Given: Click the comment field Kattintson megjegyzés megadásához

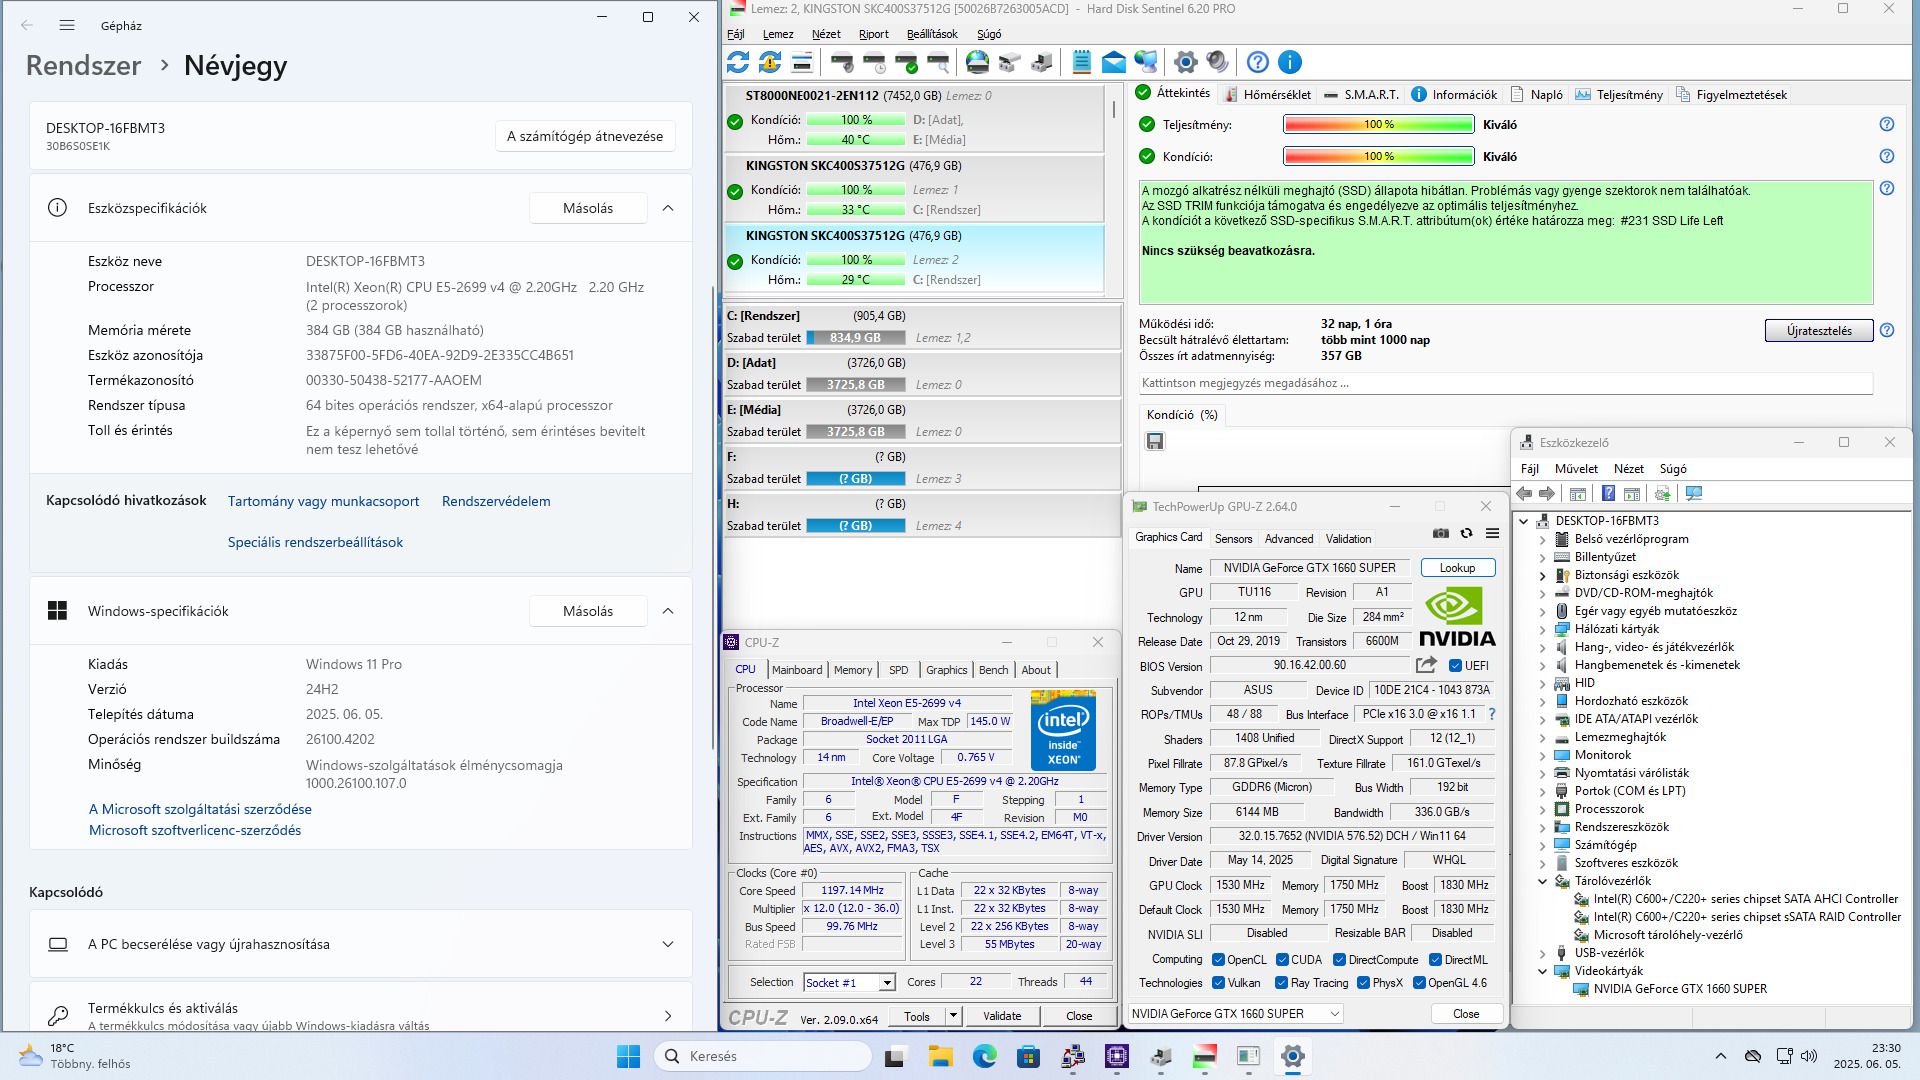Looking at the screenshot, I should (x=1506, y=383).
